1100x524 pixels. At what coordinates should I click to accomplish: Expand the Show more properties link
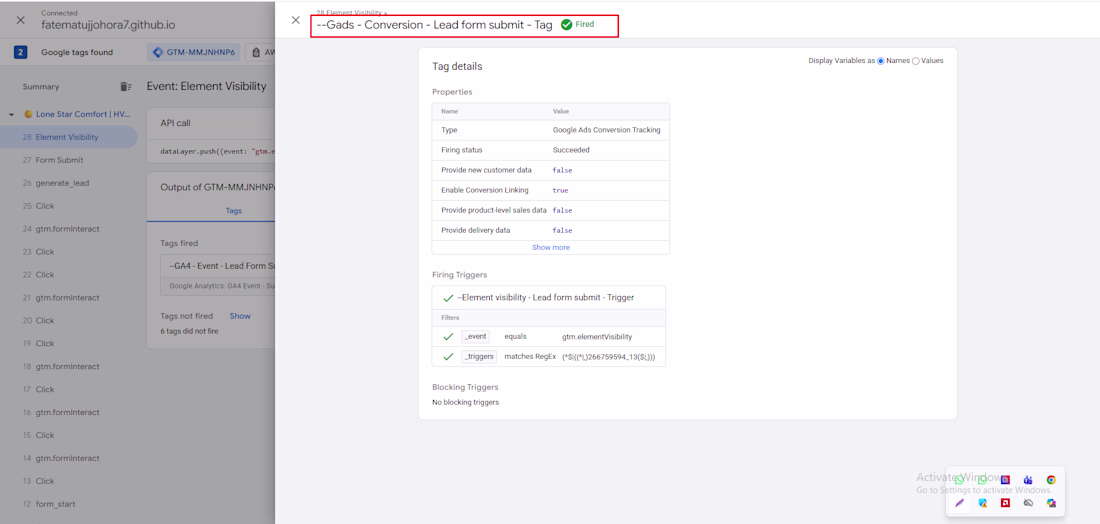click(x=551, y=247)
